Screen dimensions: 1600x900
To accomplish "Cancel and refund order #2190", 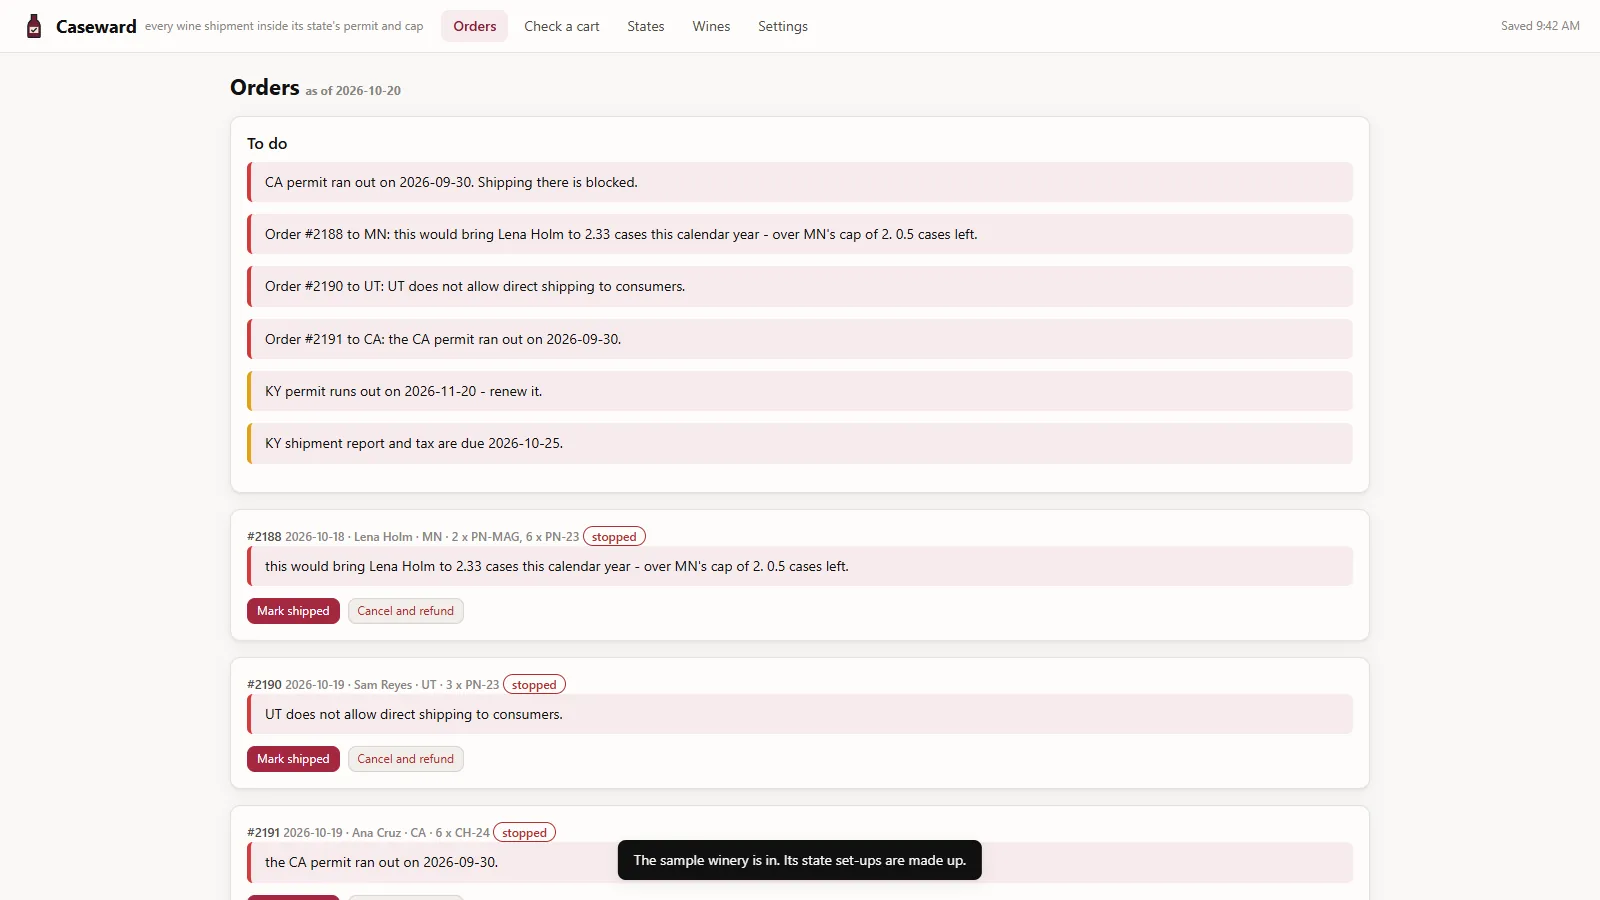I will [406, 759].
